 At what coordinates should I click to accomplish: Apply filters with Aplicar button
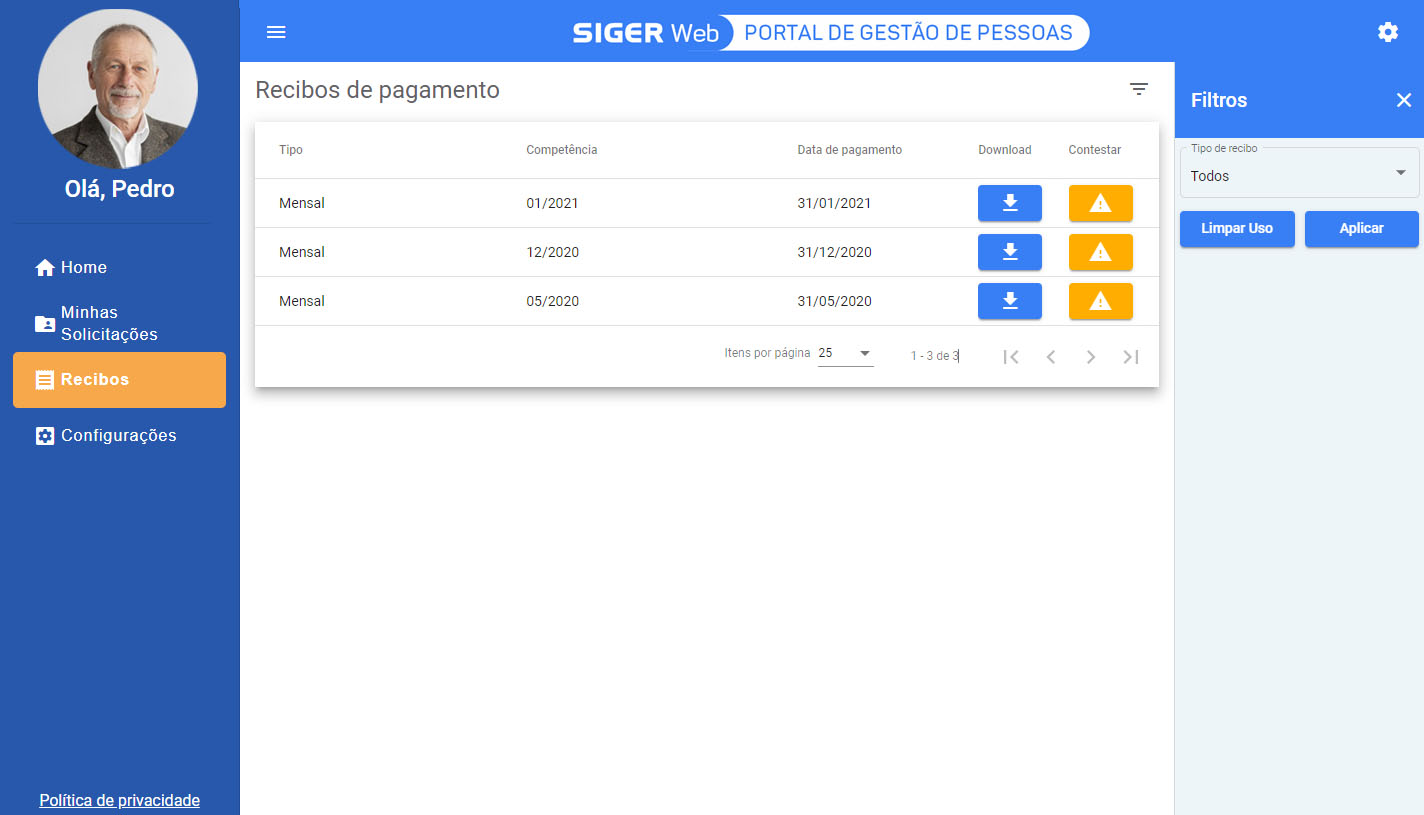[x=1362, y=229]
